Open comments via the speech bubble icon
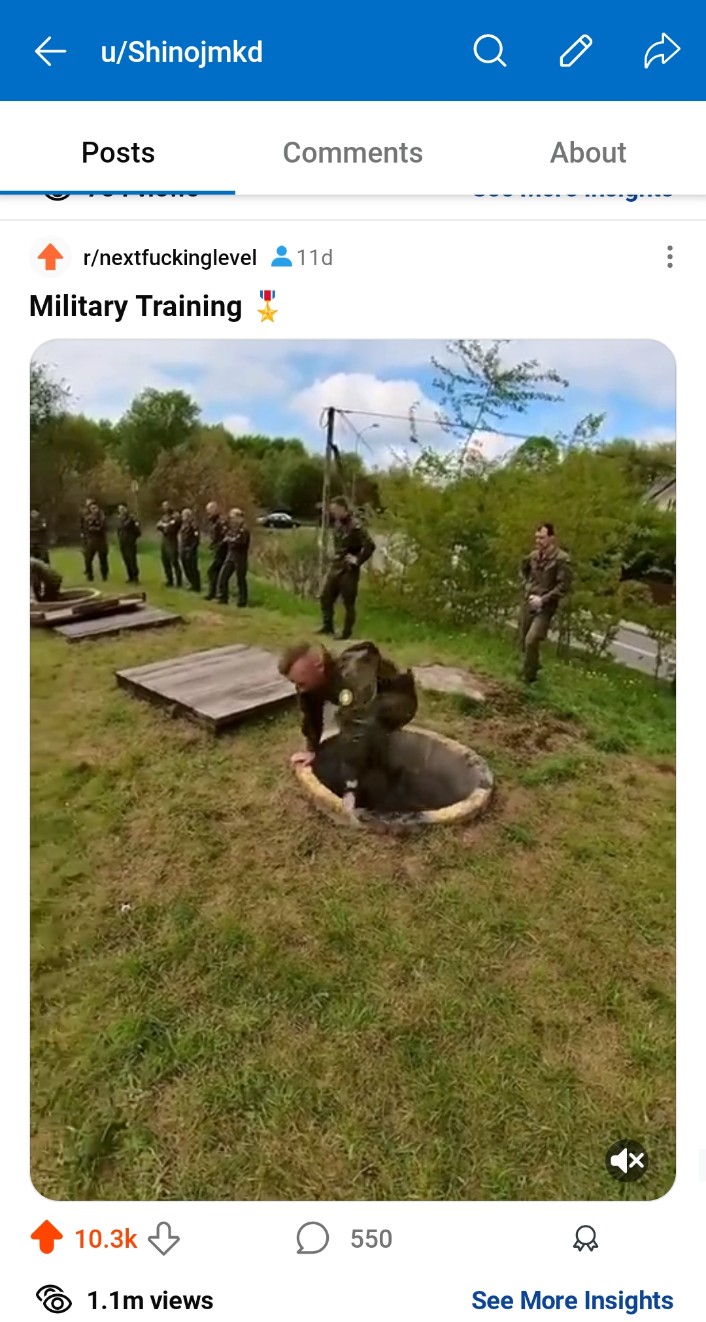706x1322 pixels. [x=313, y=1239]
